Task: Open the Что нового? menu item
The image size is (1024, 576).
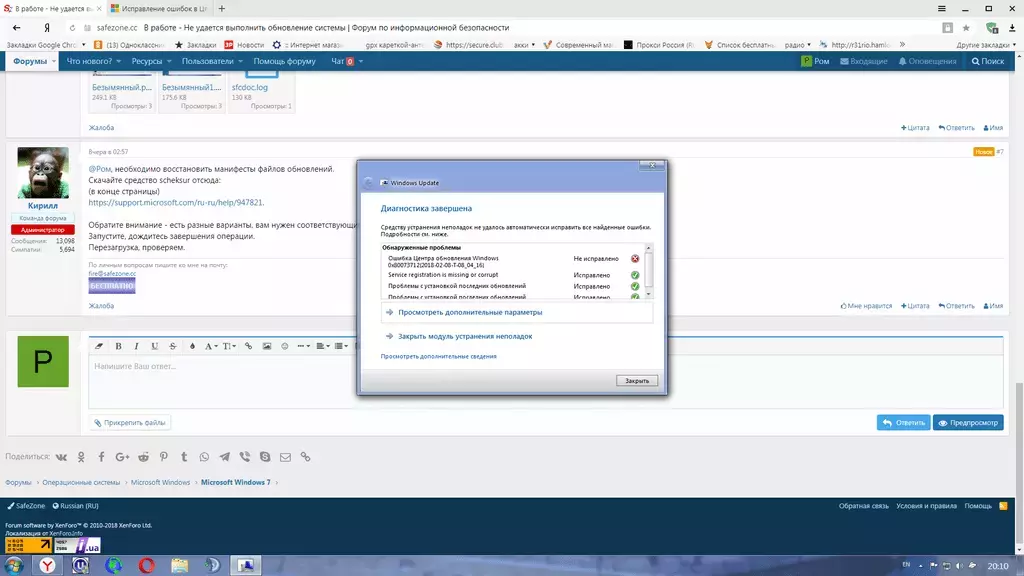Action: (x=89, y=61)
